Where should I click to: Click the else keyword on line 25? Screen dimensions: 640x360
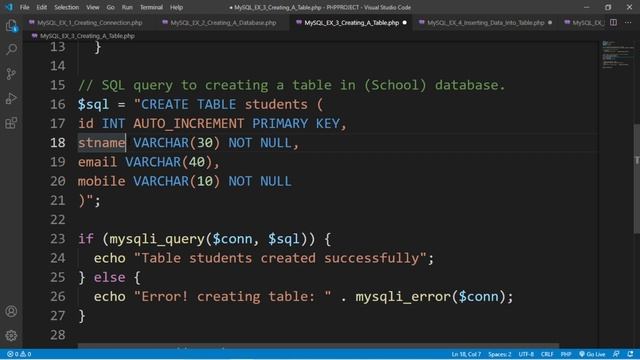[109, 277]
